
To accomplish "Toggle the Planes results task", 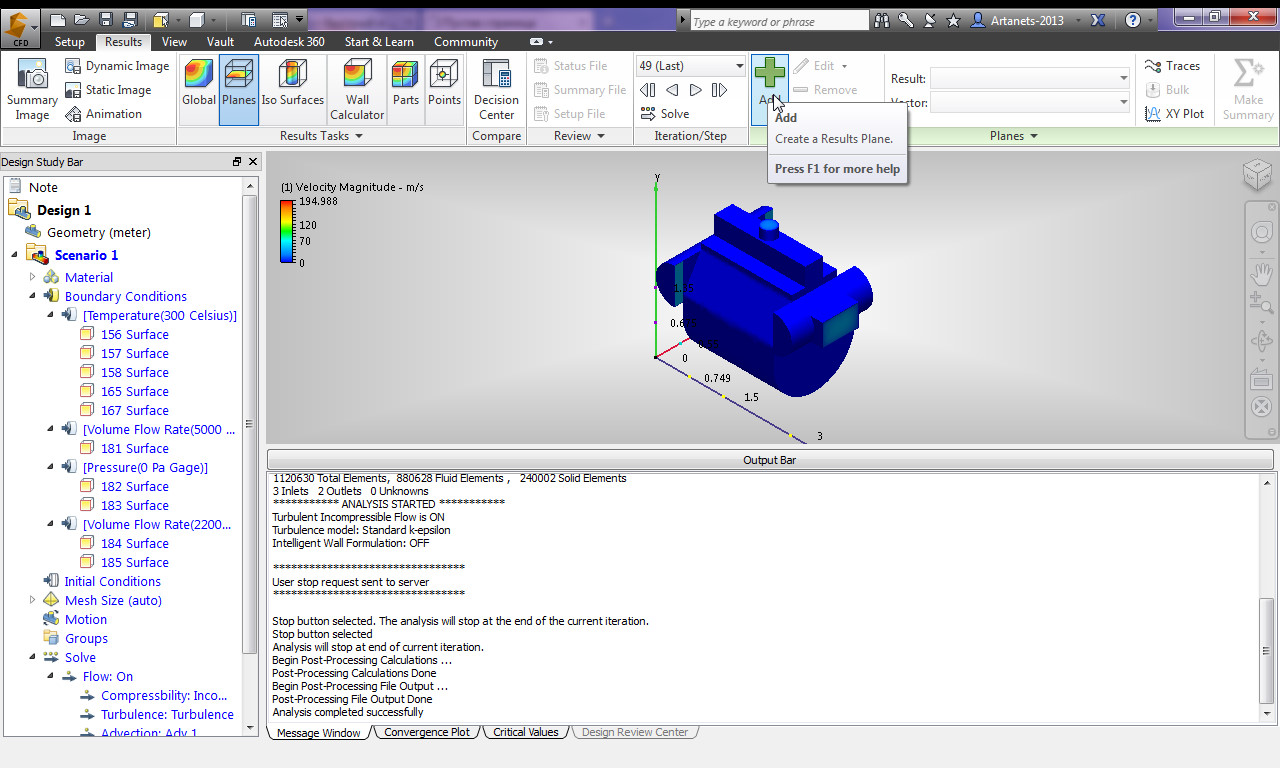I will click(239, 88).
